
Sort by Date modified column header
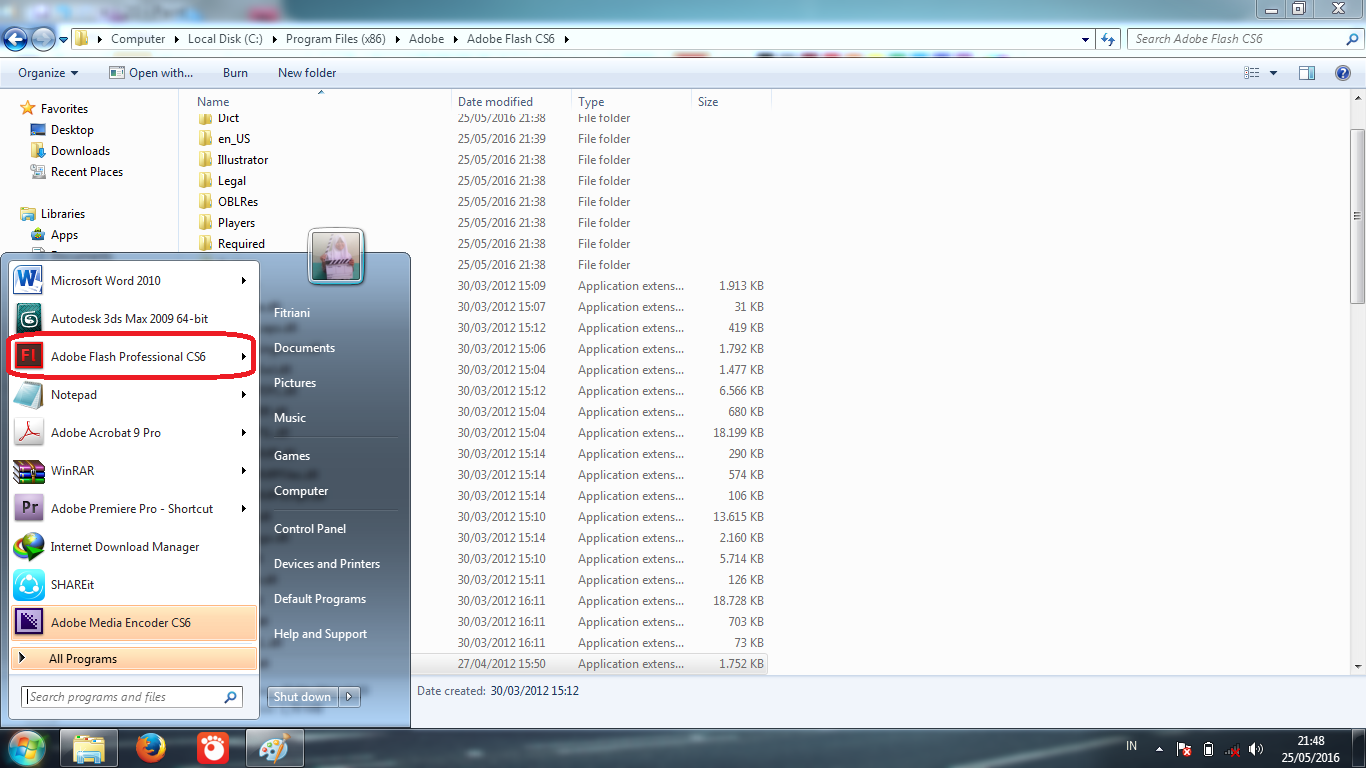click(x=512, y=102)
